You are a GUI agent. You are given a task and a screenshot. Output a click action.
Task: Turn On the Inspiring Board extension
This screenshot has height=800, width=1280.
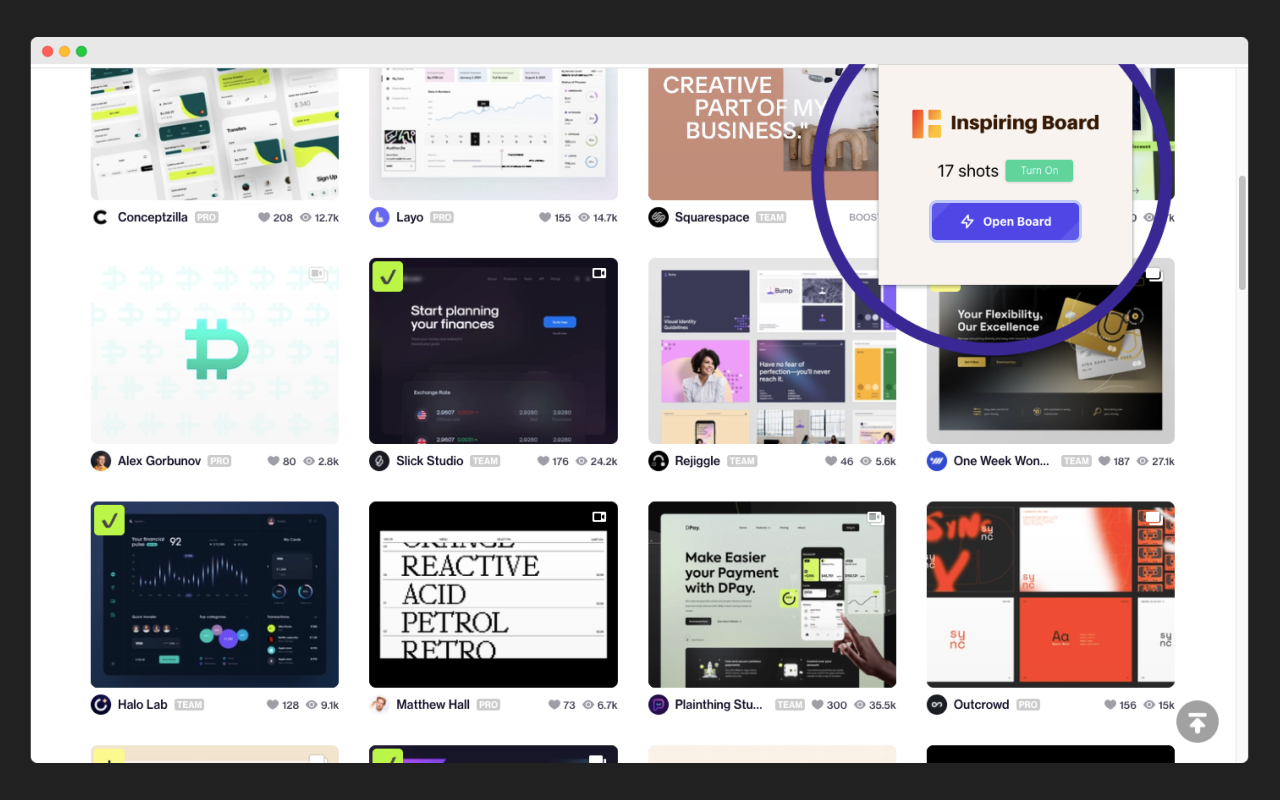(x=1039, y=171)
